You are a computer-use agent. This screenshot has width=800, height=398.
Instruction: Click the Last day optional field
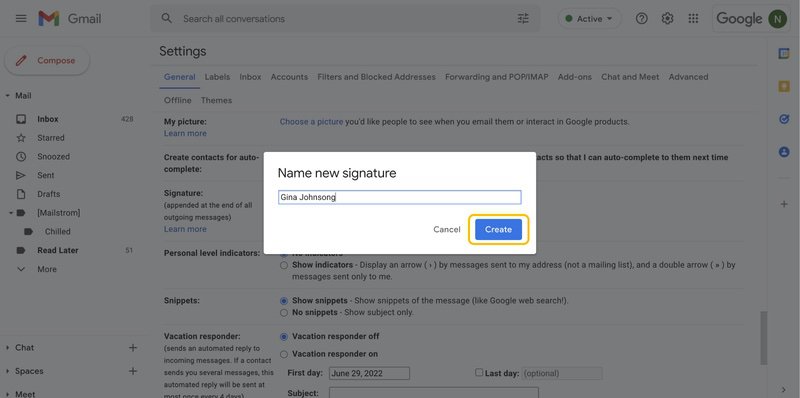[562, 374]
